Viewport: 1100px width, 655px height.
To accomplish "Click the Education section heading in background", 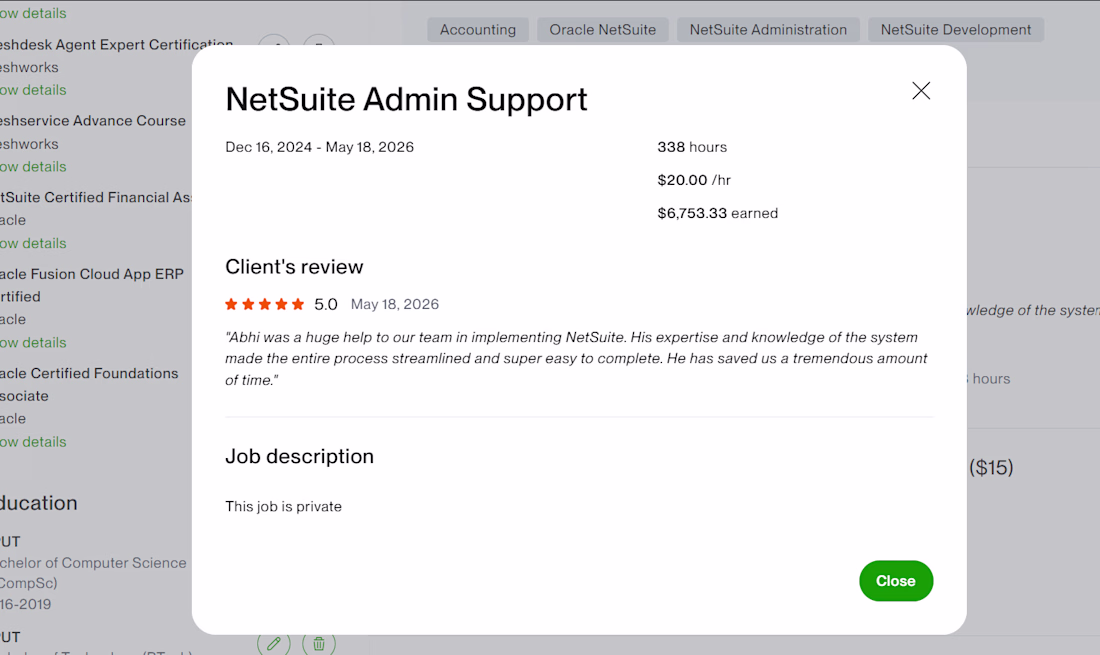I will click(x=39, y=503).
